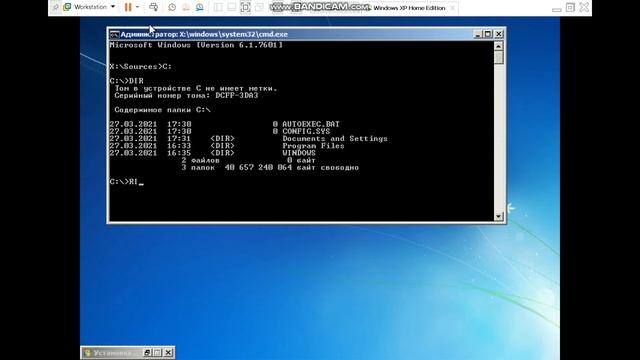Click revert to snapshot icon
This screenshot has width=640, height=360.
point(186,7)
